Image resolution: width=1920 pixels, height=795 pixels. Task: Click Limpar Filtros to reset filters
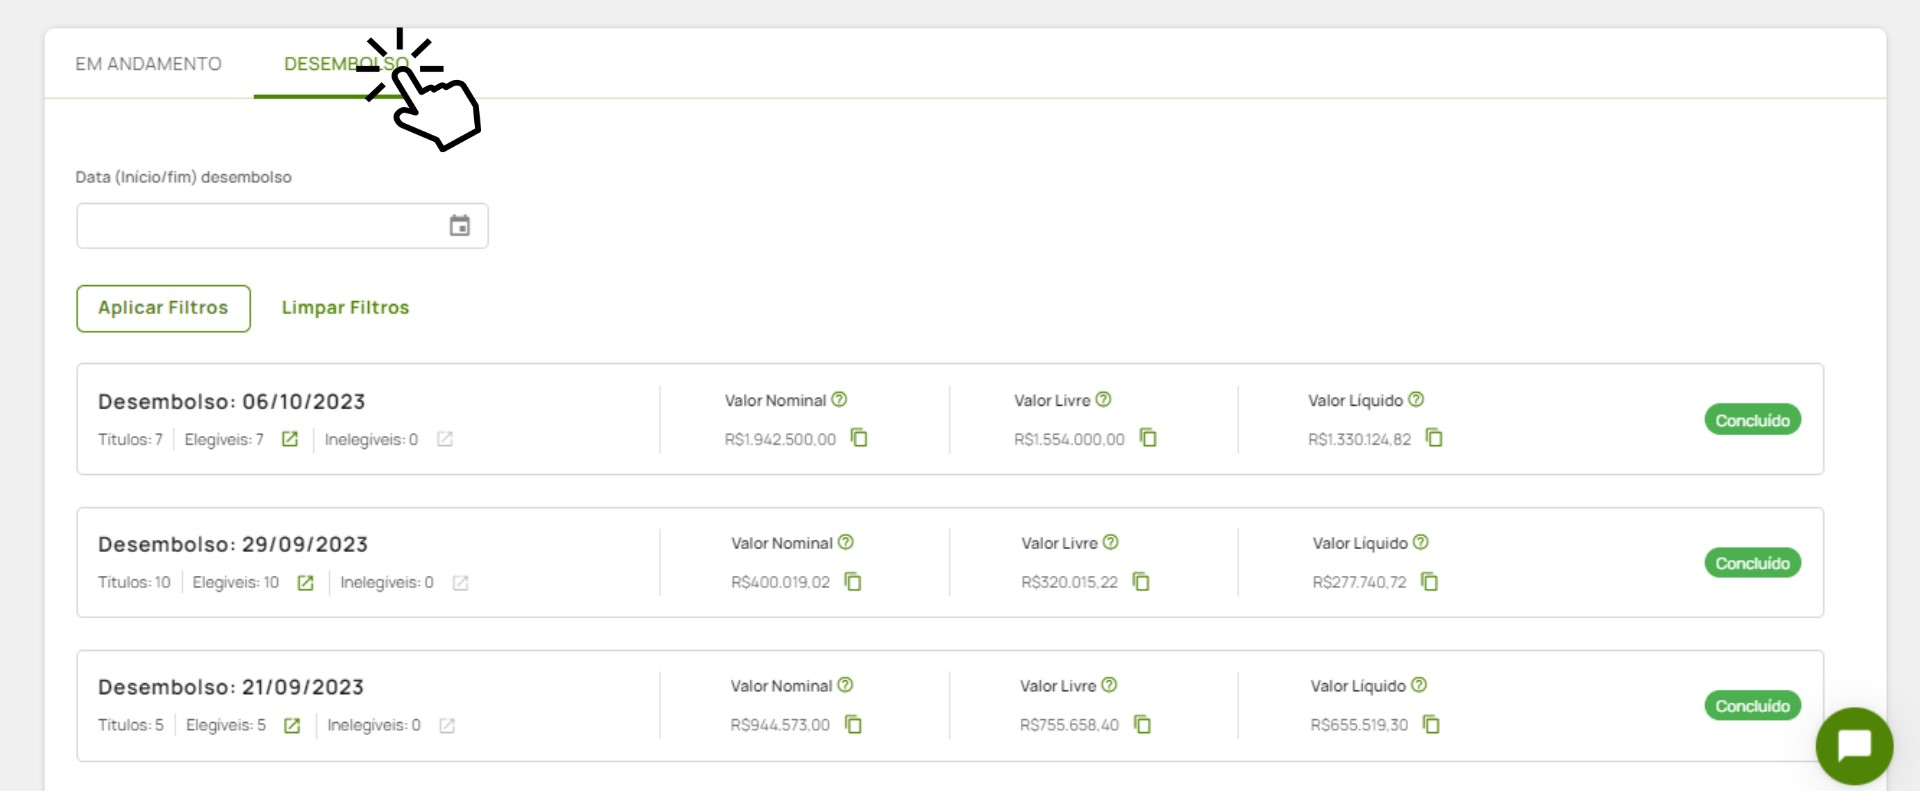pos(345,308)
